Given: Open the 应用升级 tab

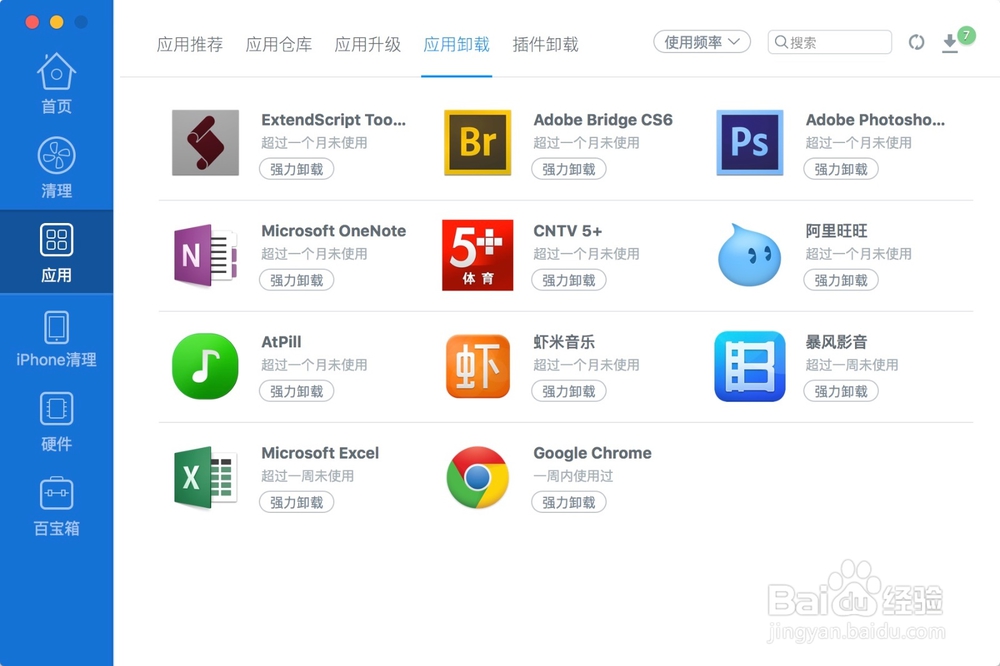Looking at the screenshot, I should (x=367, y=44).
